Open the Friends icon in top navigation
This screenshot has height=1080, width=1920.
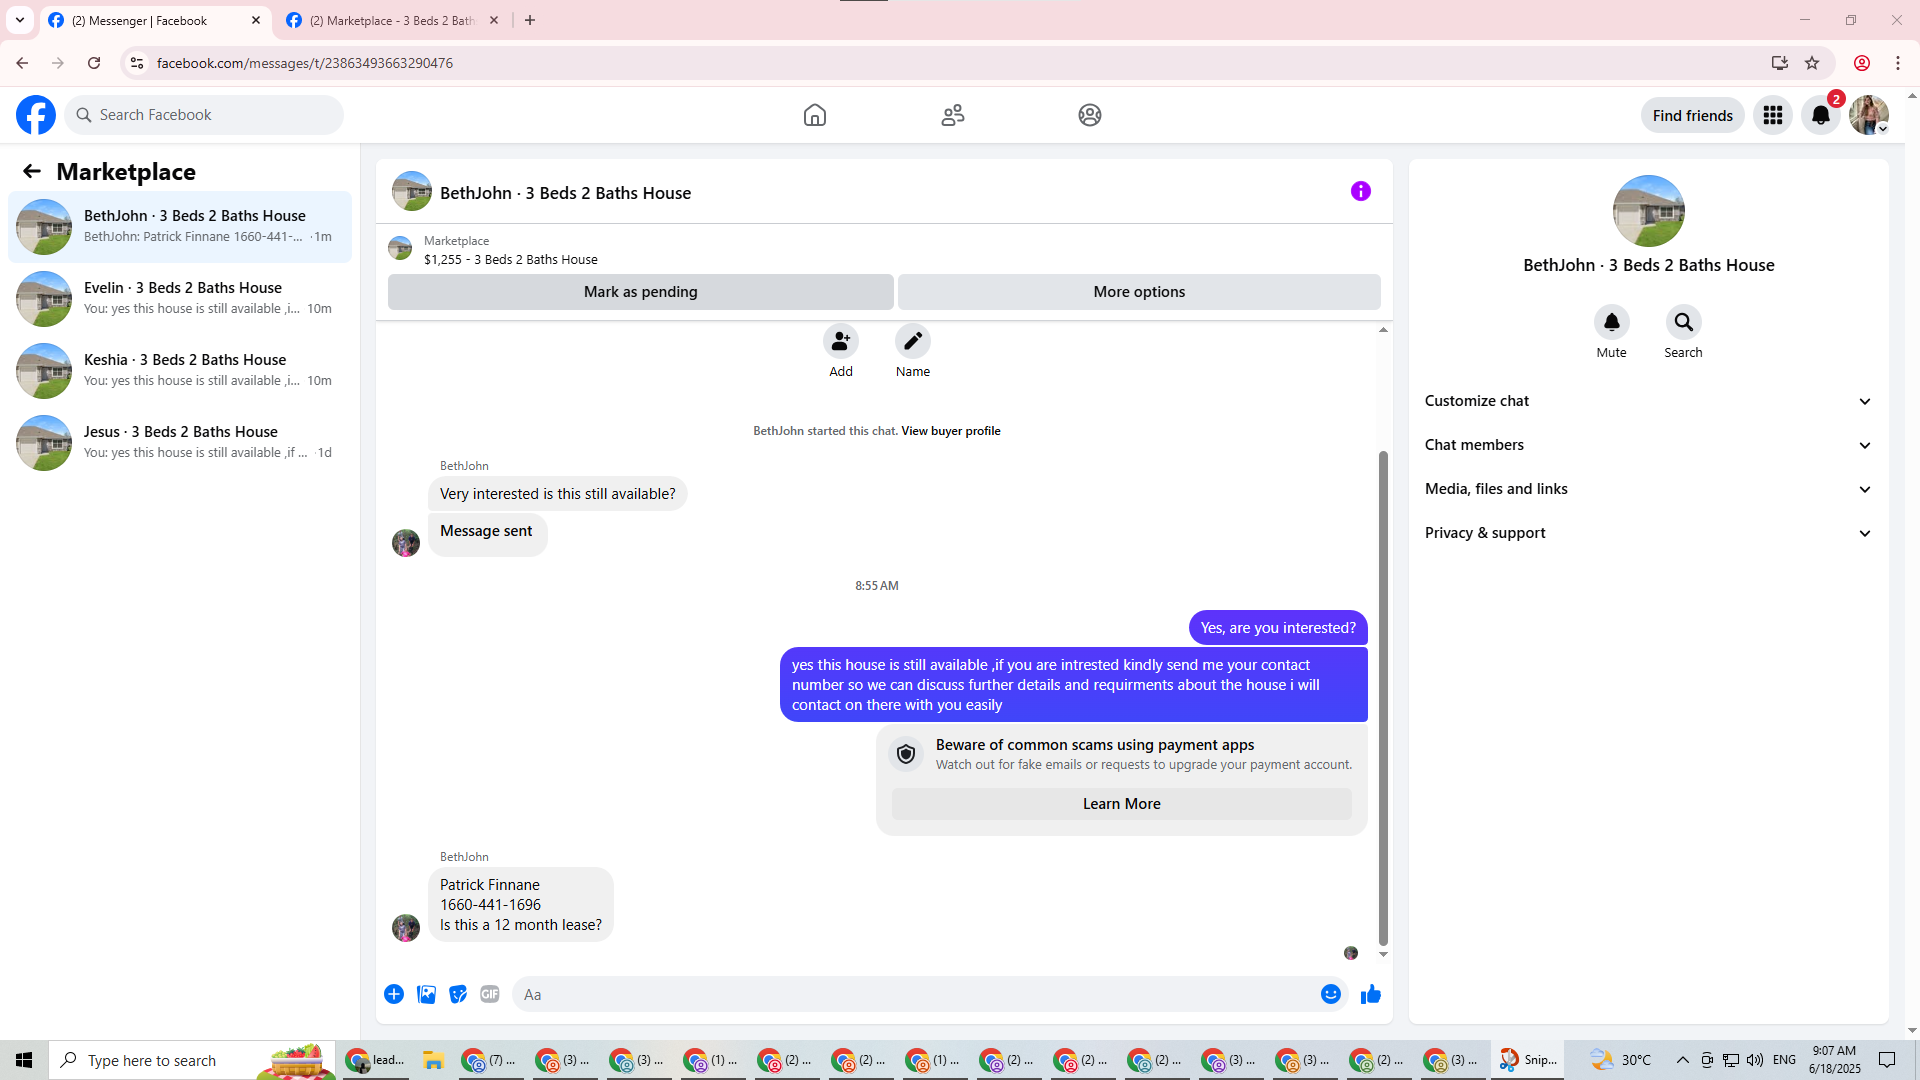click(x=953, y=115)
